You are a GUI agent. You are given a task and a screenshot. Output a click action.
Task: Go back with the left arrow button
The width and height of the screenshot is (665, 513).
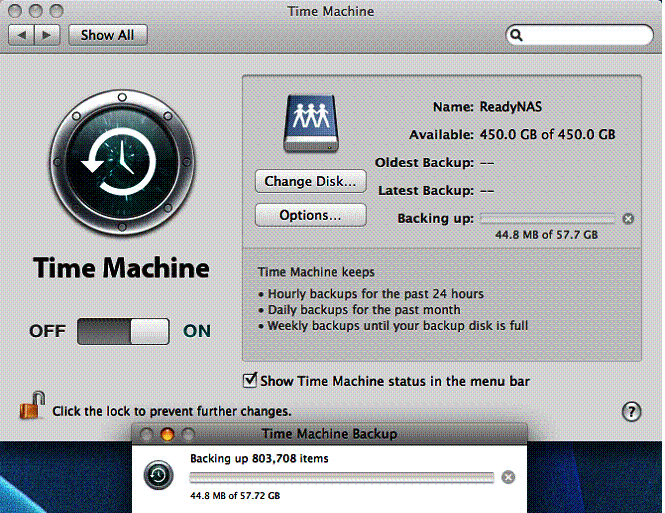point(21,35)
